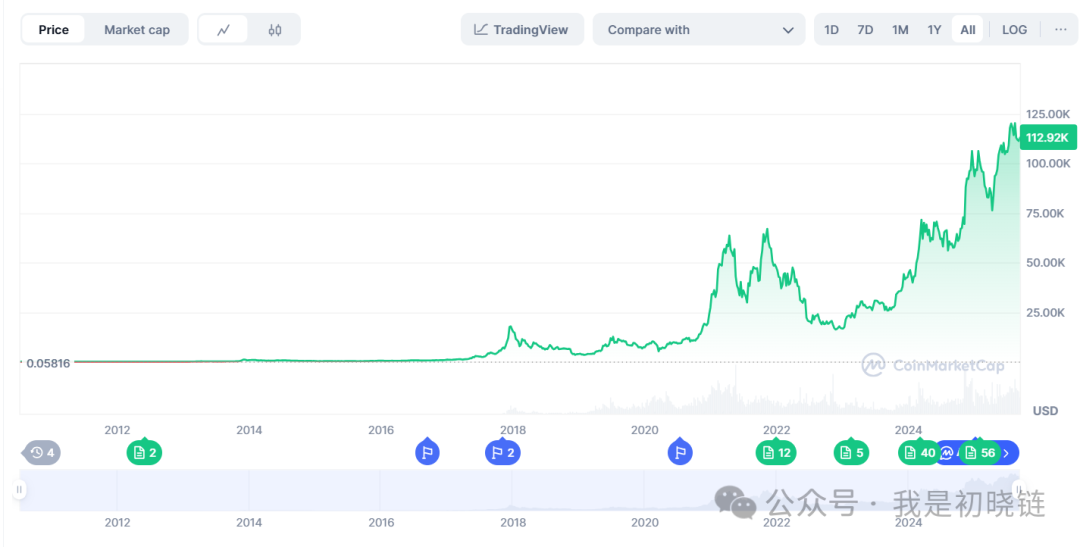Screen dimensions: 1080x547
Task: Expand the Compare with dropdown
Action: 699,30
